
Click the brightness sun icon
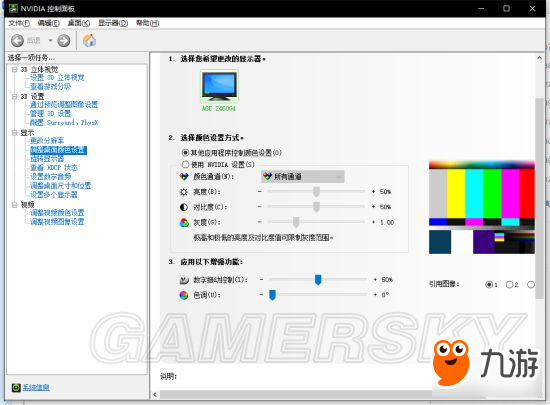click(184, 192)
